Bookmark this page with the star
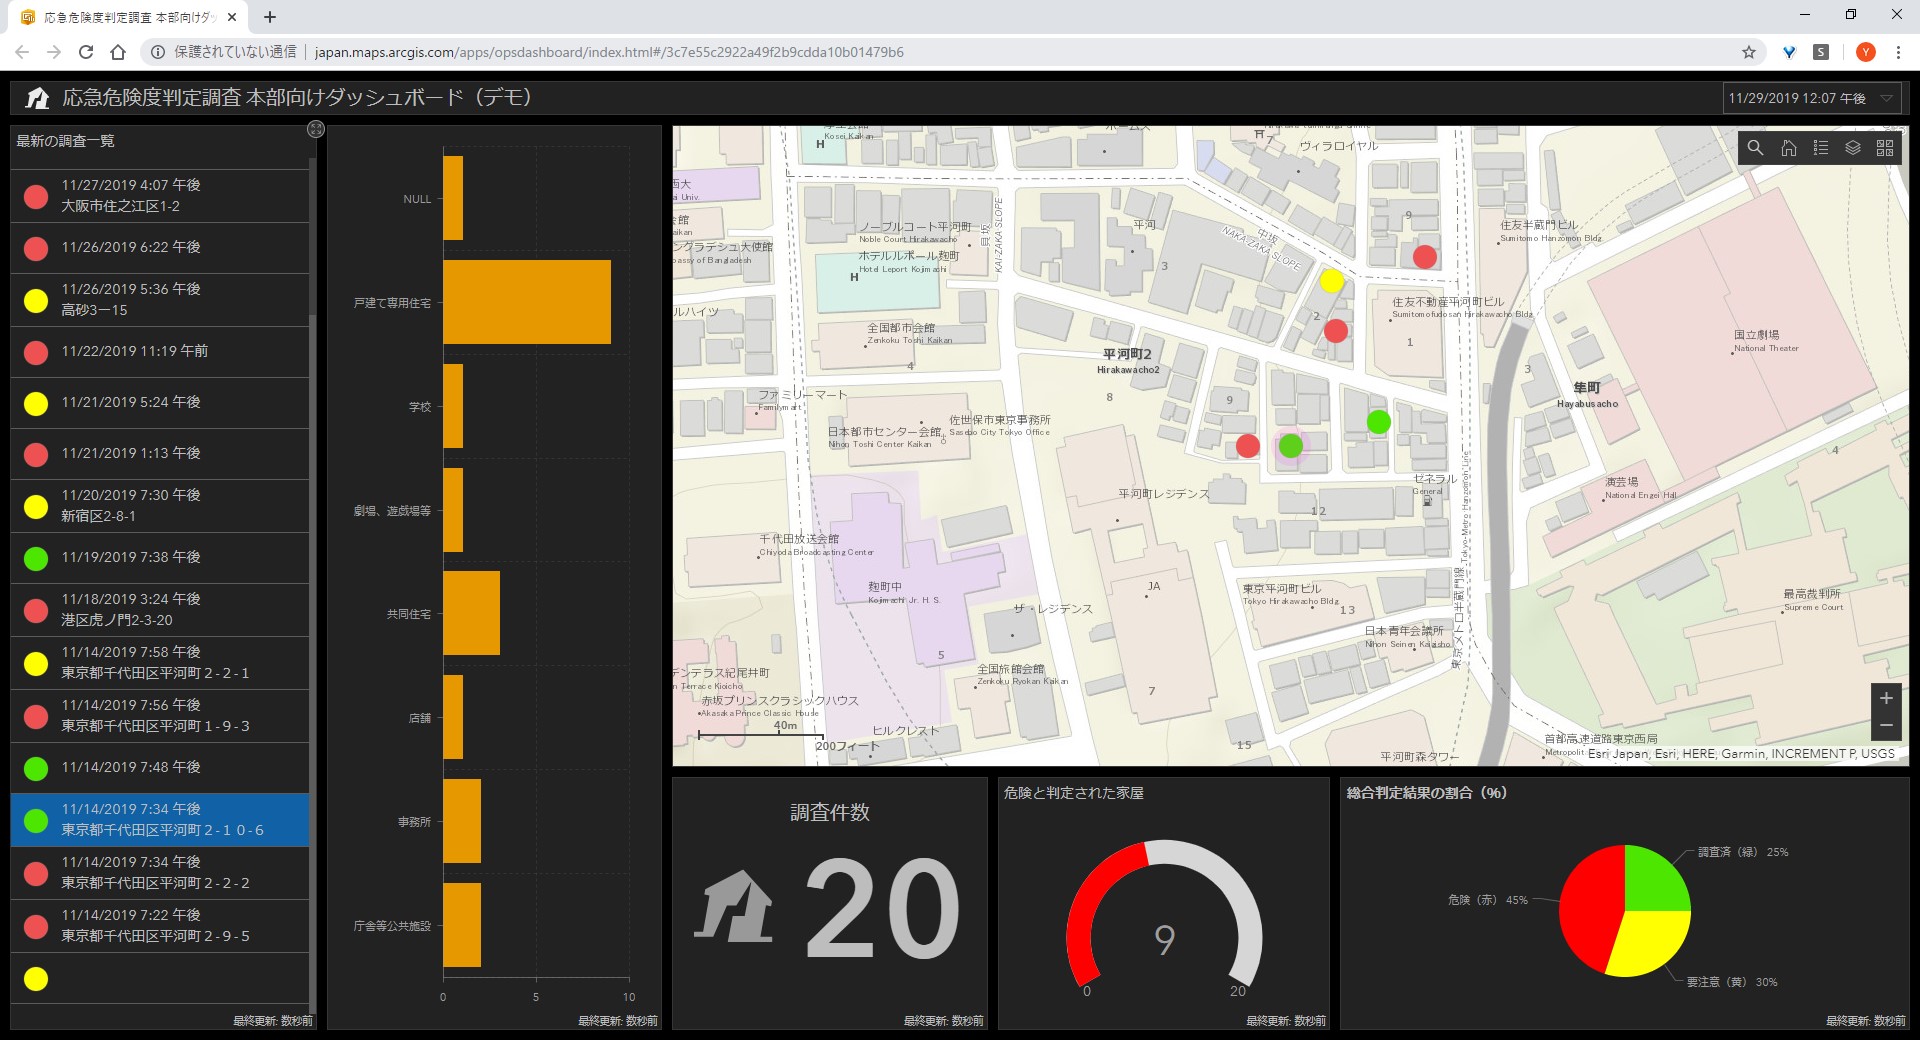This screenshot has width=1920, height=1040. click(1748, 52)
